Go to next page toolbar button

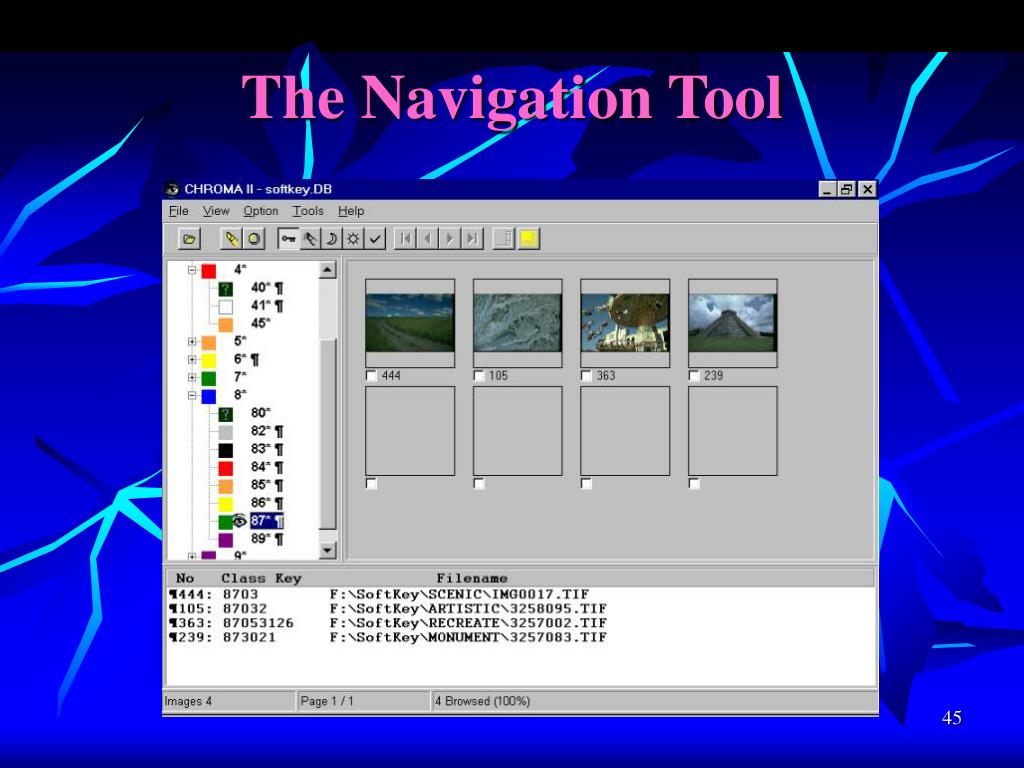click(449, 239)
